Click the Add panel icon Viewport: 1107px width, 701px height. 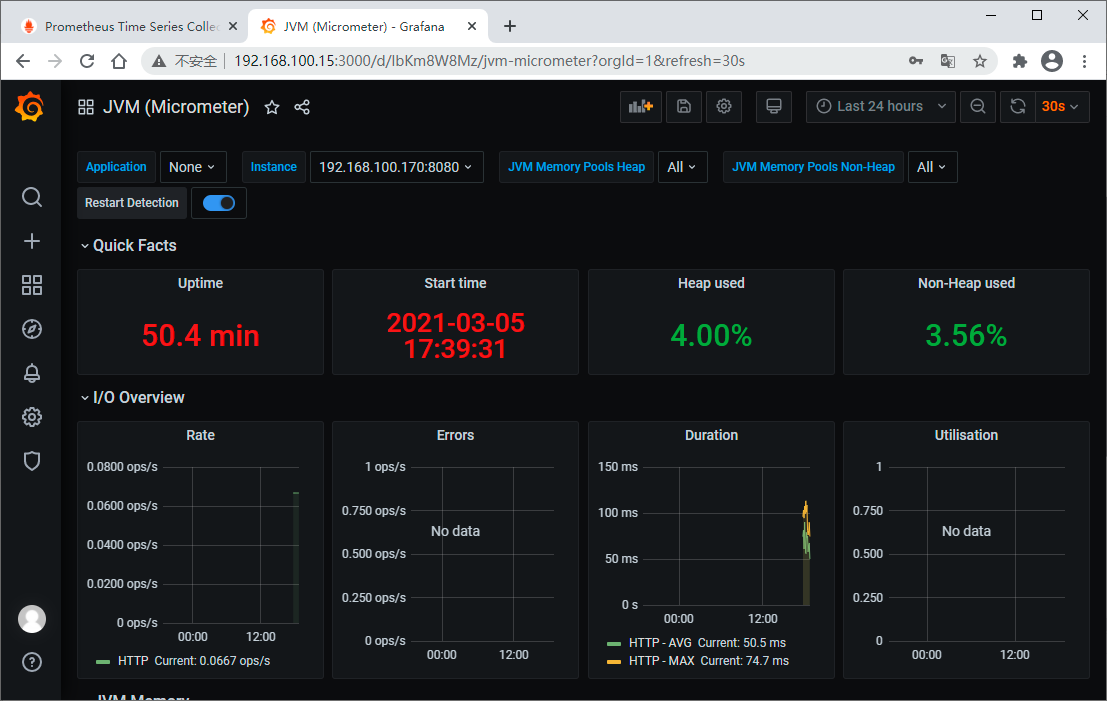coord(640,107)
